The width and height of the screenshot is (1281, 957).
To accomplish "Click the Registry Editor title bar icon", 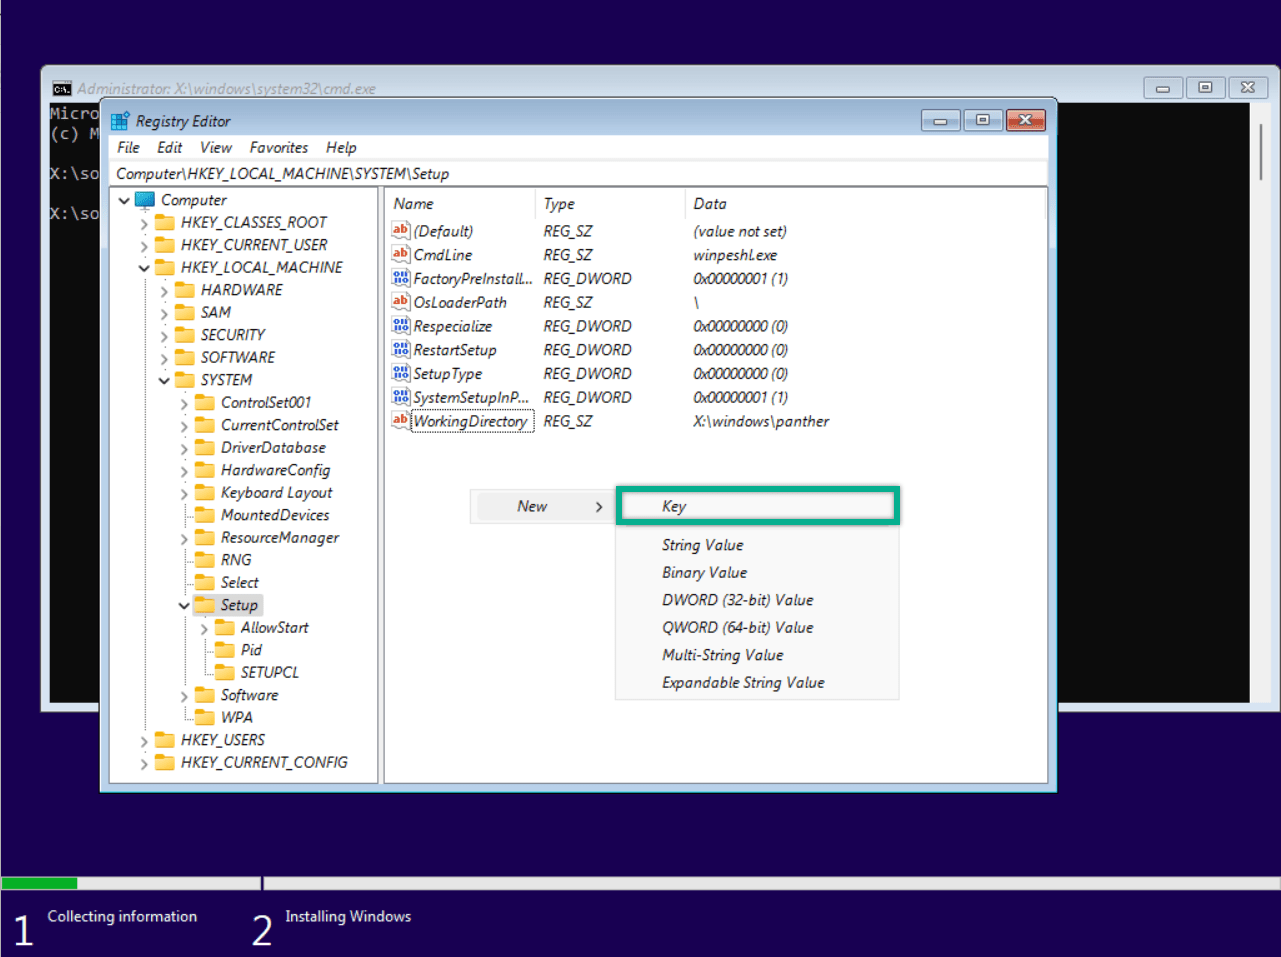I will click(x=119, y=120).
